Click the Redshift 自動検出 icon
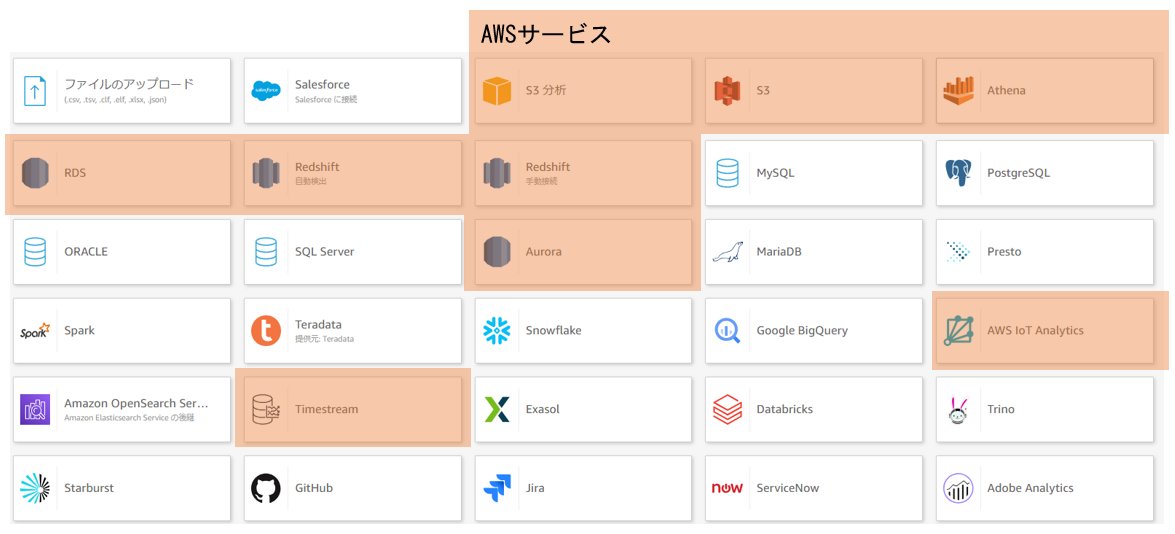1175x534 pixels. point(265,173)
